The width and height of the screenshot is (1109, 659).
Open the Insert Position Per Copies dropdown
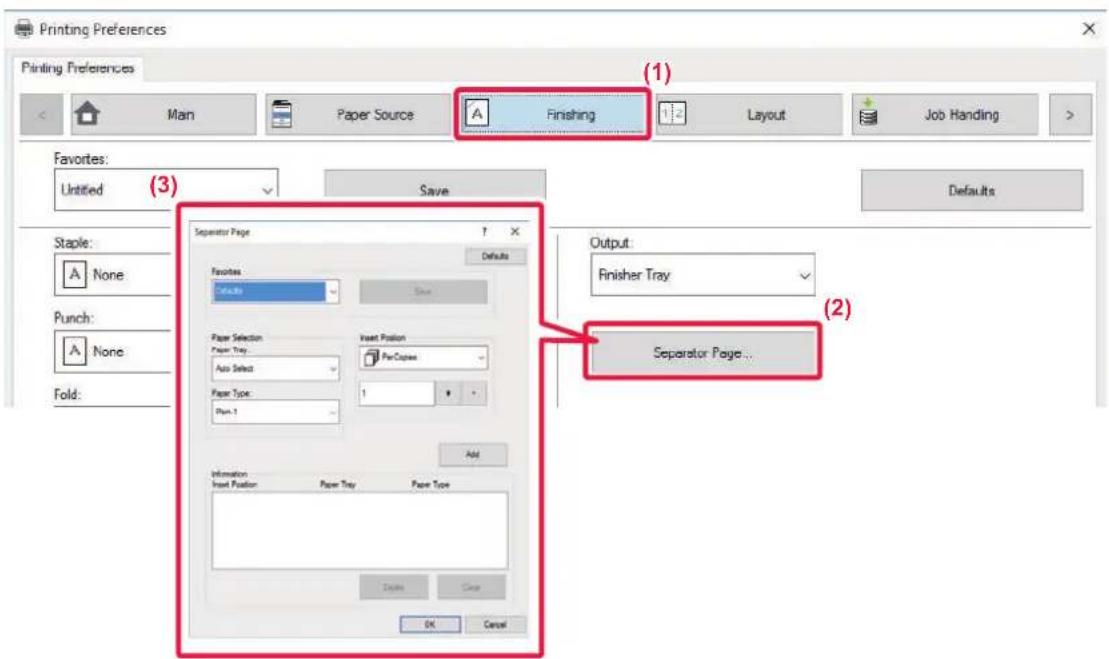pos(423,358)
